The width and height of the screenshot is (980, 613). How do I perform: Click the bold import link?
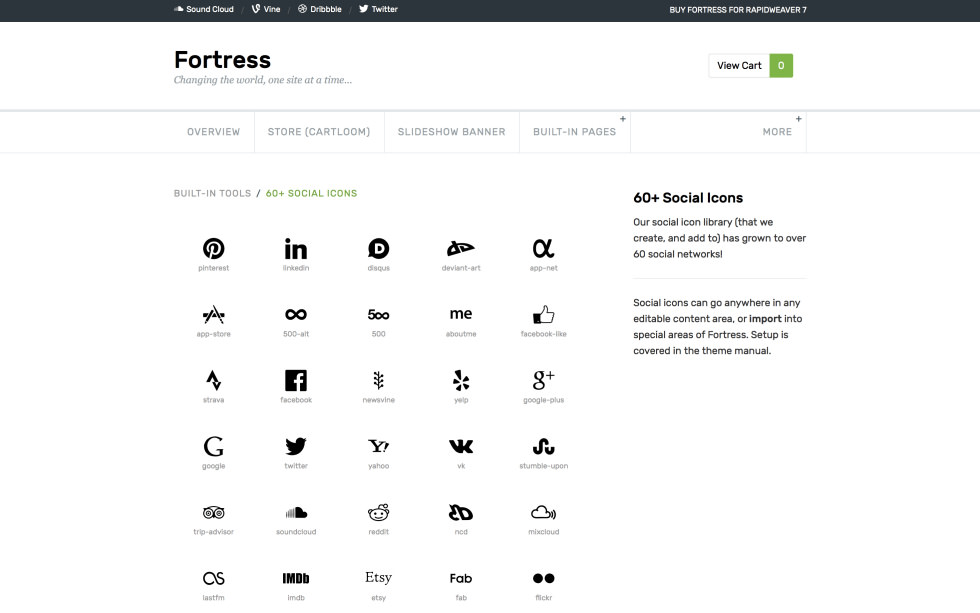point(765,319)
